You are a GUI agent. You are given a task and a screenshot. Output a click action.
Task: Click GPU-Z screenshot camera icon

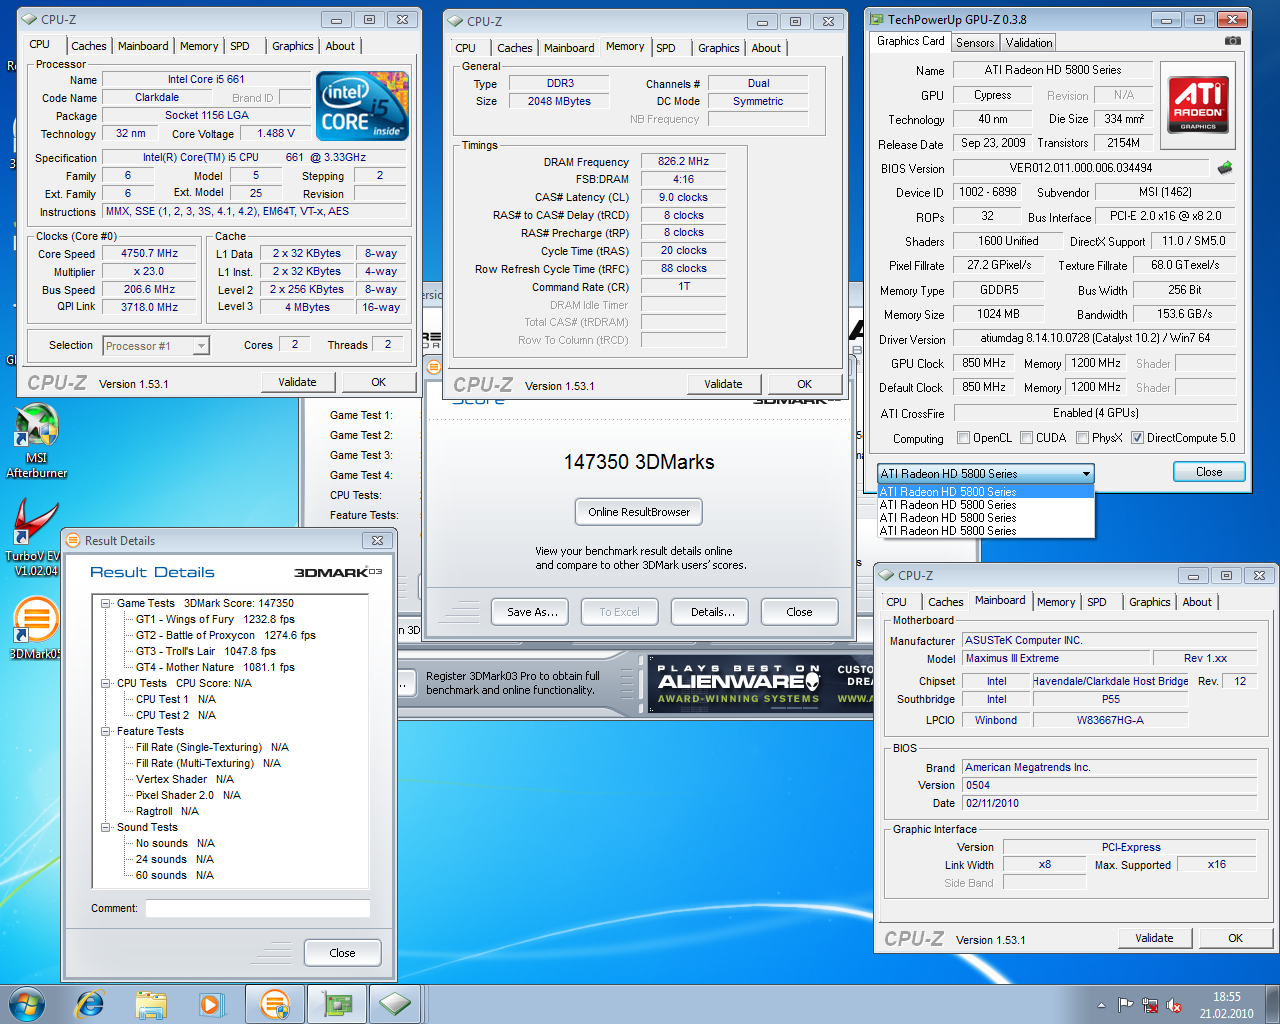pyautogui.click(x=1233, y=41)
